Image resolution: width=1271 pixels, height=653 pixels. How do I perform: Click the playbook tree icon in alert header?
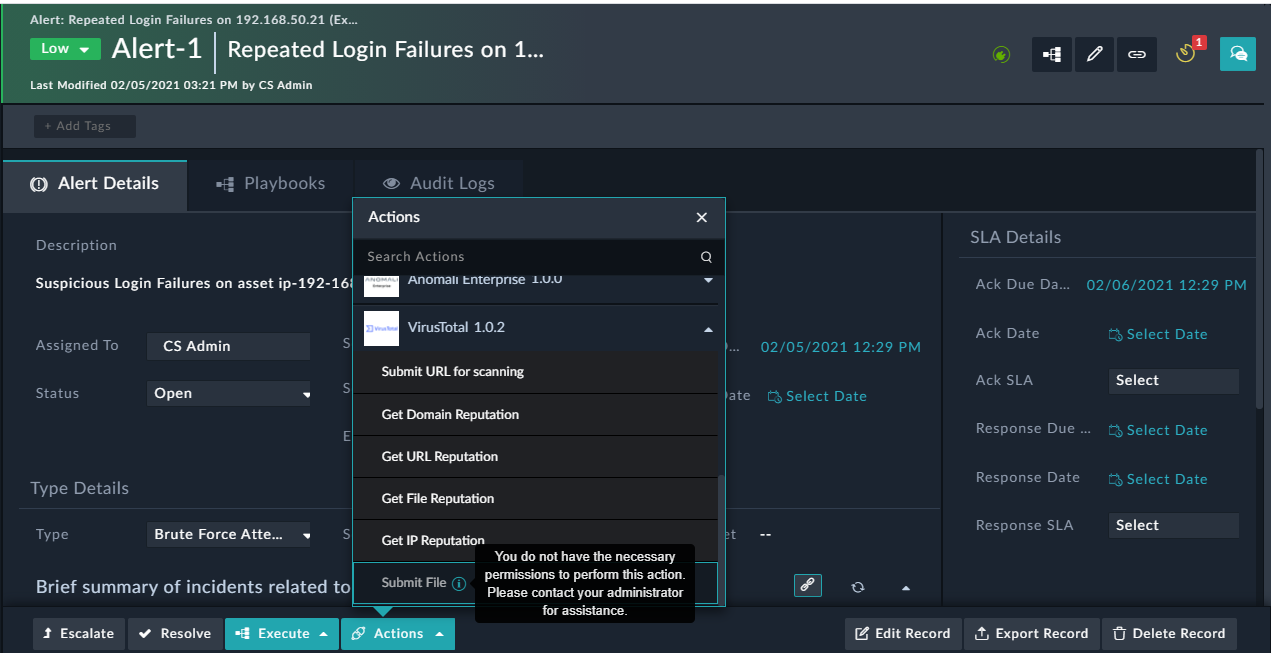[1052, 54]
